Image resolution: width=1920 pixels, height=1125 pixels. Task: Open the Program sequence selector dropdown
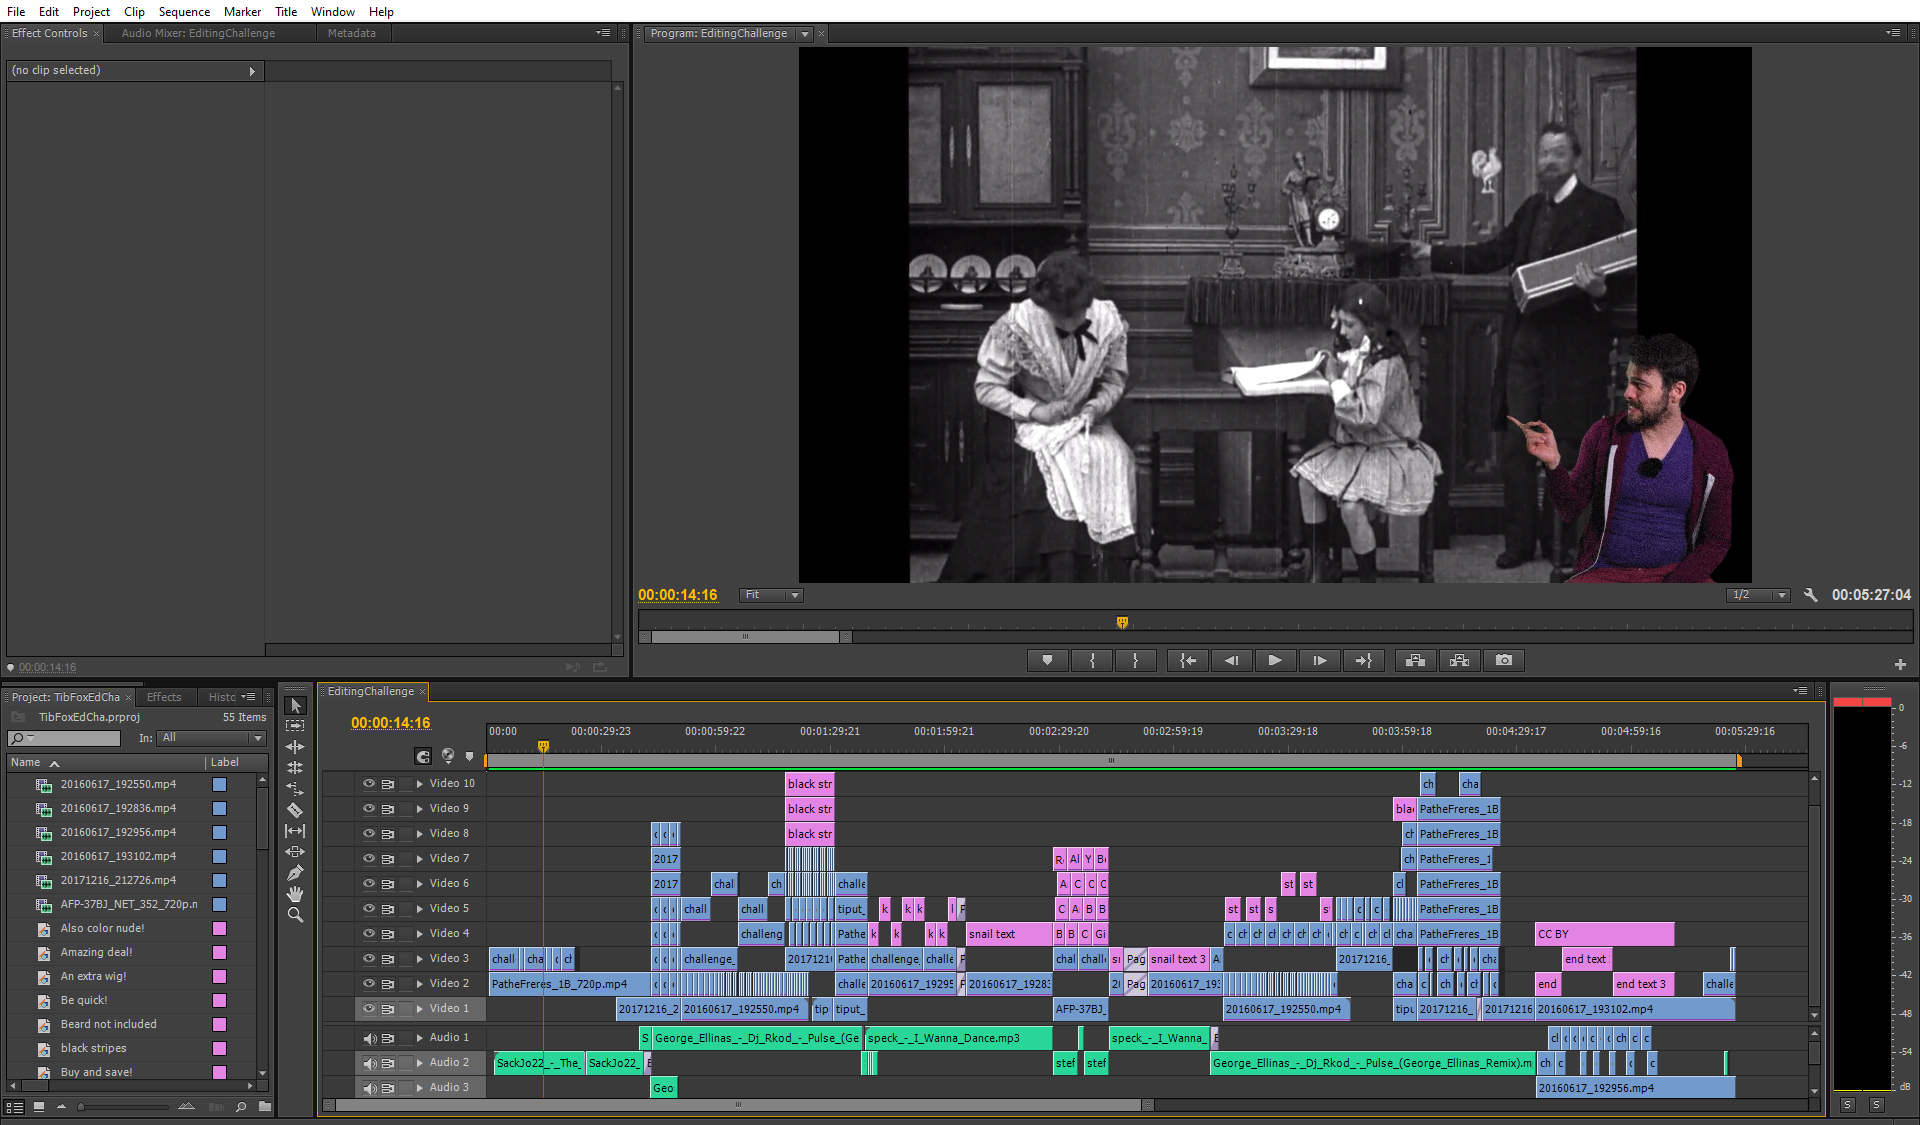pyautogui.click(x=805, y=34)
